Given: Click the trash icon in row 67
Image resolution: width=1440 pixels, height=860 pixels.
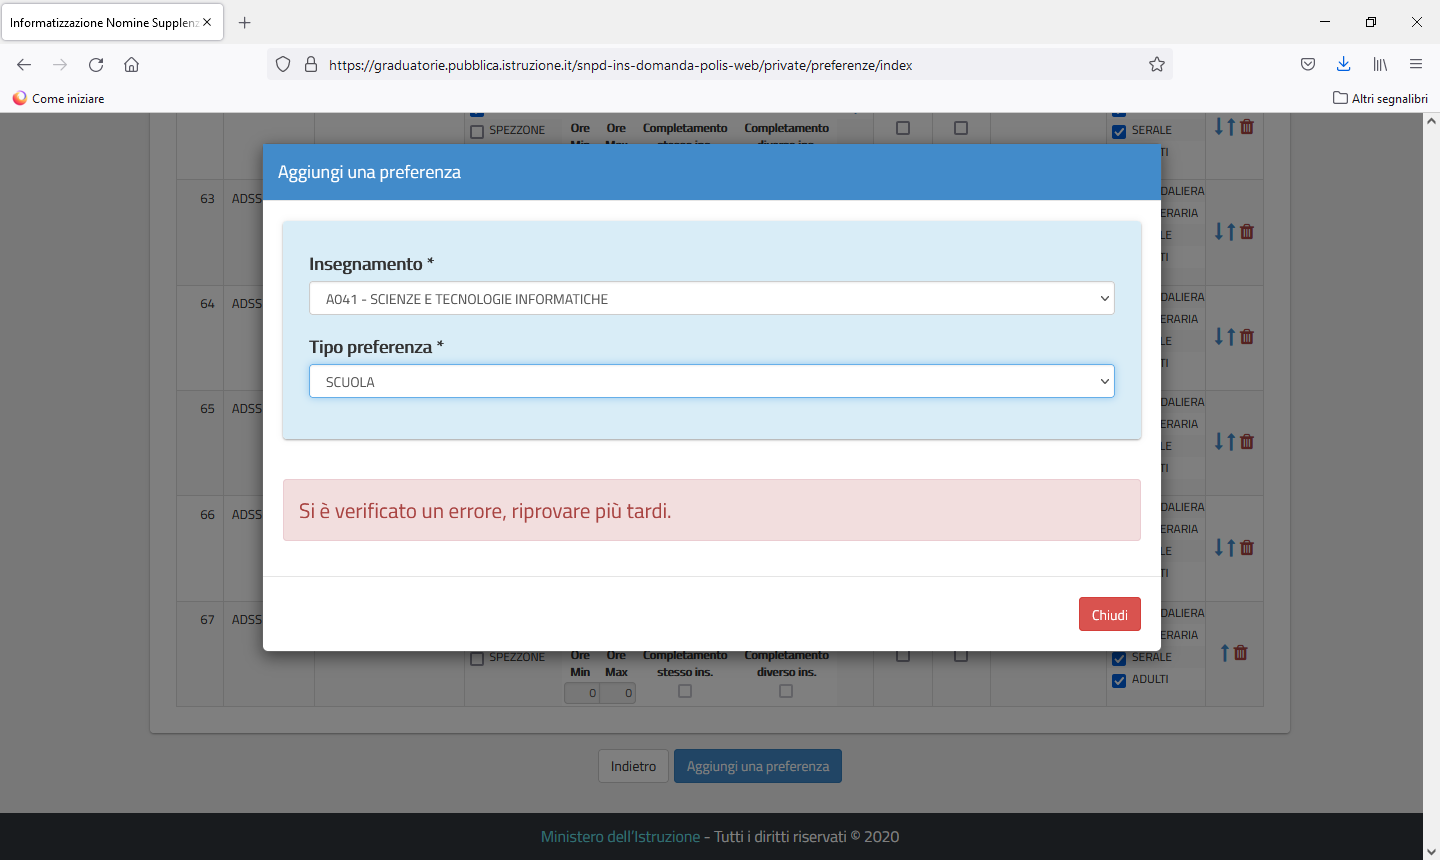Looking at the screenshot, I should (1241, 653).
